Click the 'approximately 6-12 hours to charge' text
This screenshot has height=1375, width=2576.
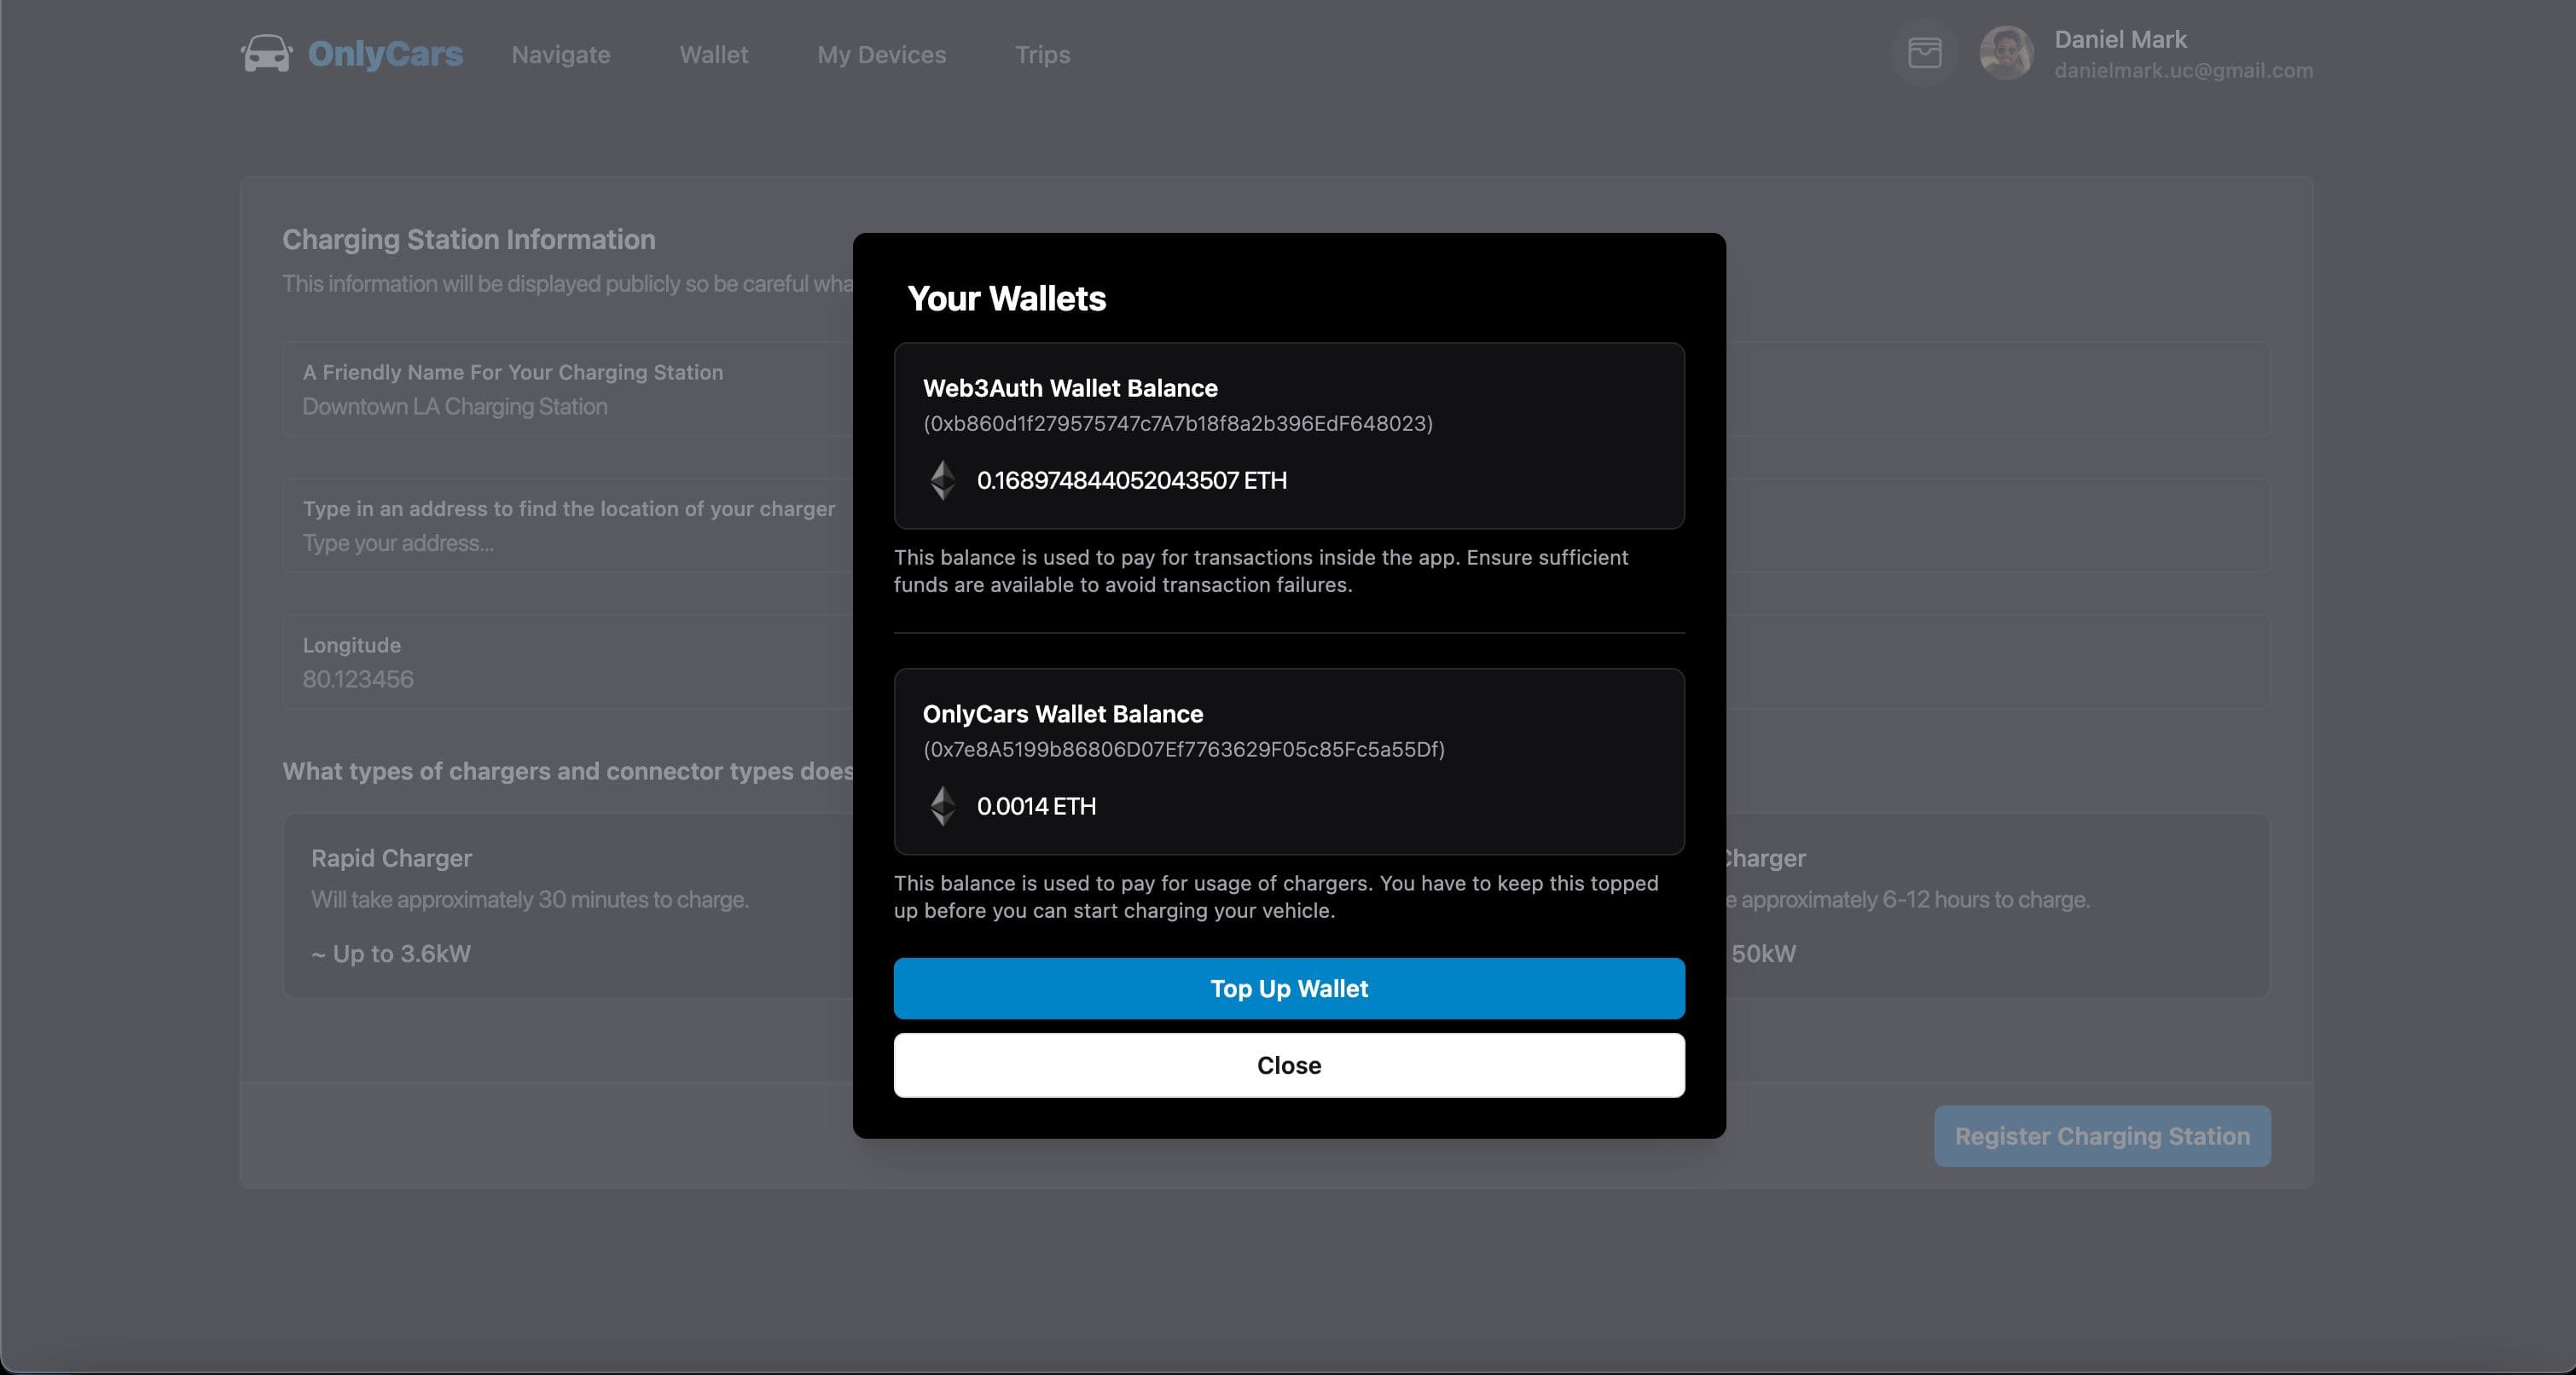(1914, 900)
